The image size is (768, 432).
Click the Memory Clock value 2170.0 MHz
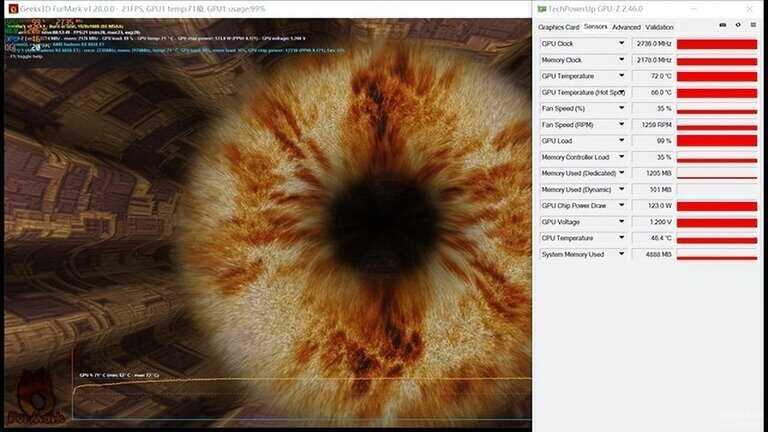pos(653,60)
